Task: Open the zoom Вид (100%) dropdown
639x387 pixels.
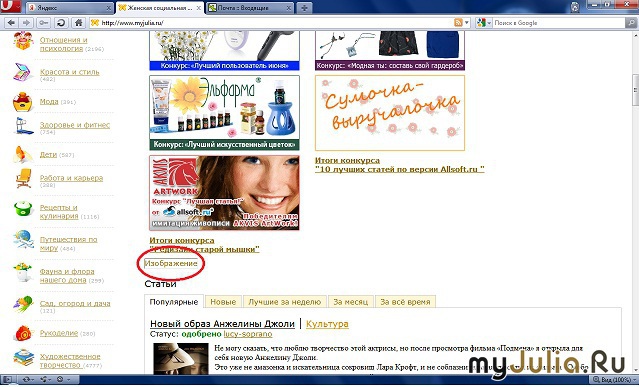Action: pyautogui.click(x=614, y=380)
